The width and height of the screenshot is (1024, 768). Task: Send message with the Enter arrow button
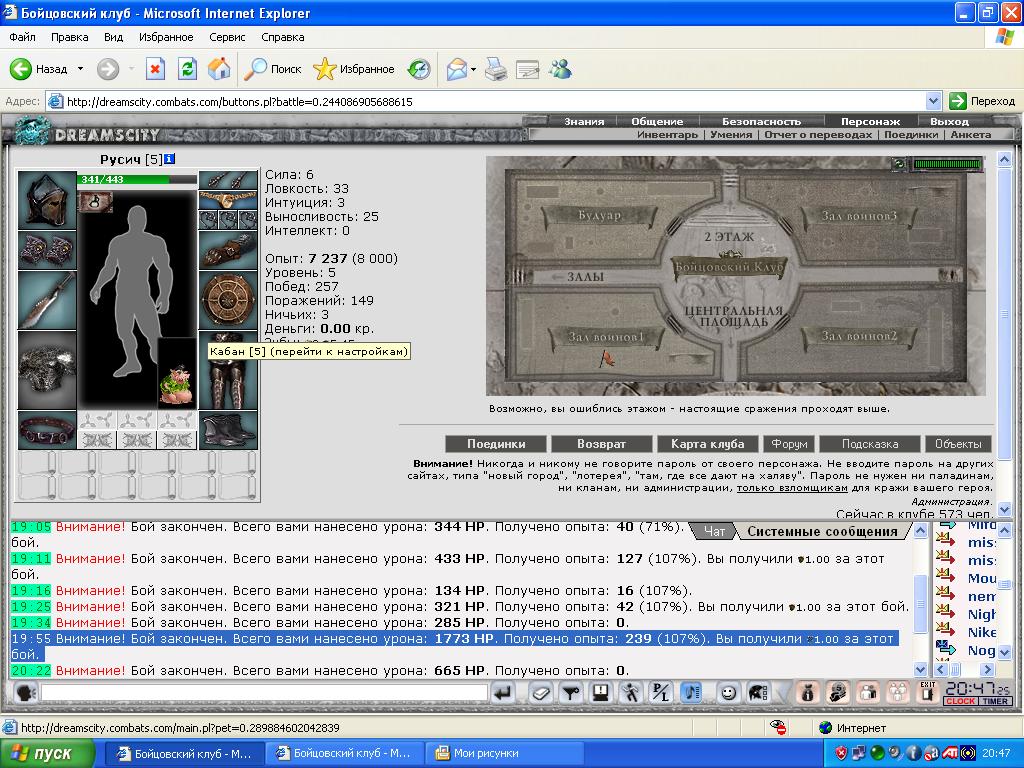(503, 692)
